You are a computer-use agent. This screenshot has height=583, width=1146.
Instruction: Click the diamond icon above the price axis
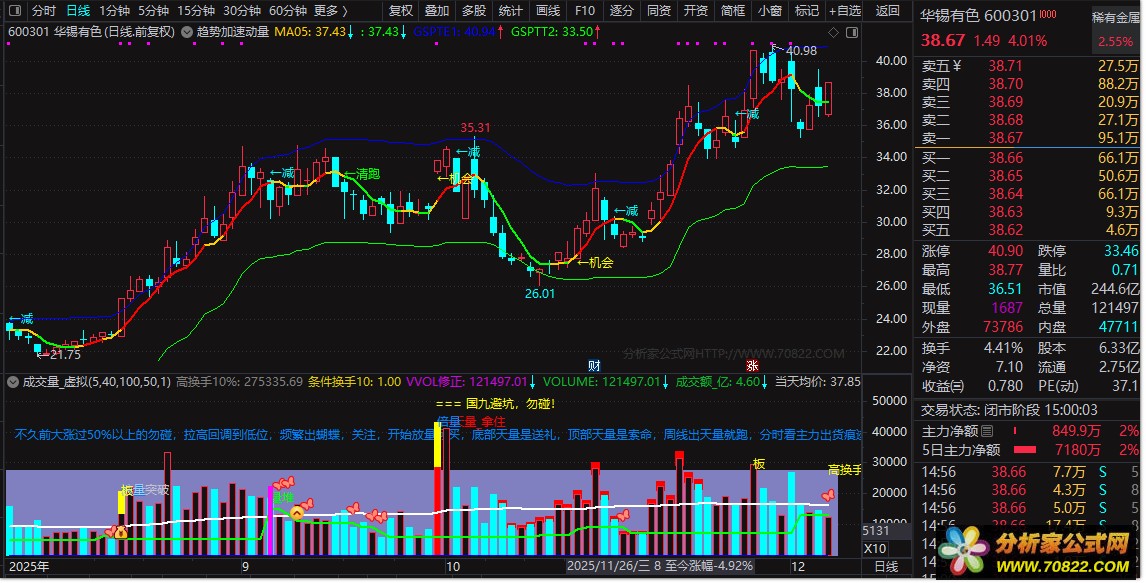tap(833, 32)
